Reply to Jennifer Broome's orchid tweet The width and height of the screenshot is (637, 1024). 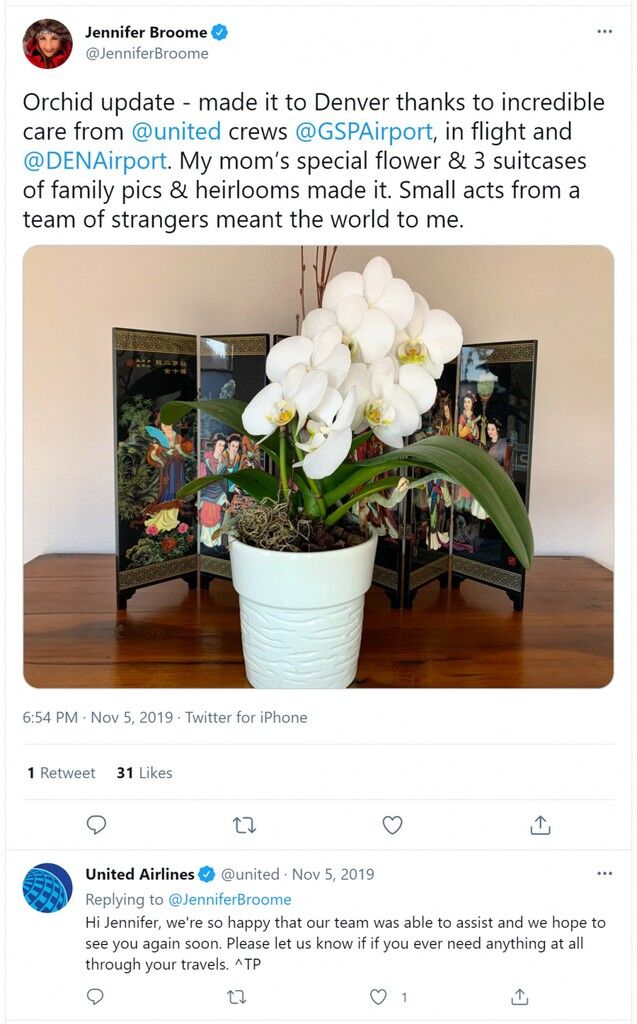tap(97, 825)
